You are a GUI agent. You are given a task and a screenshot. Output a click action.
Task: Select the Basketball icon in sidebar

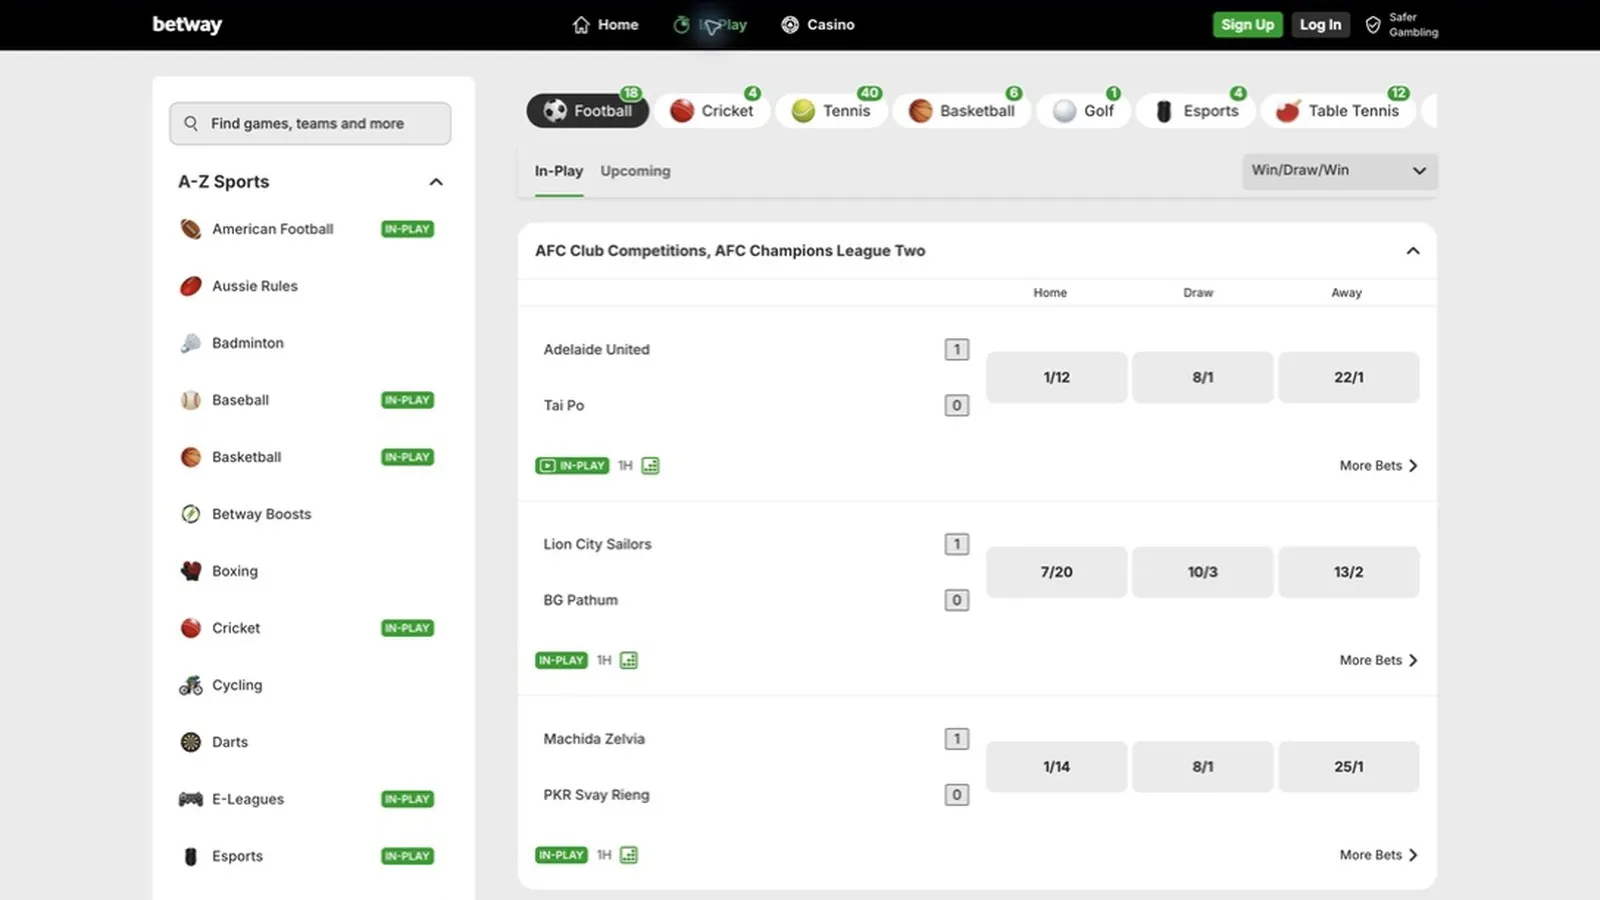[x=190, y=457]
